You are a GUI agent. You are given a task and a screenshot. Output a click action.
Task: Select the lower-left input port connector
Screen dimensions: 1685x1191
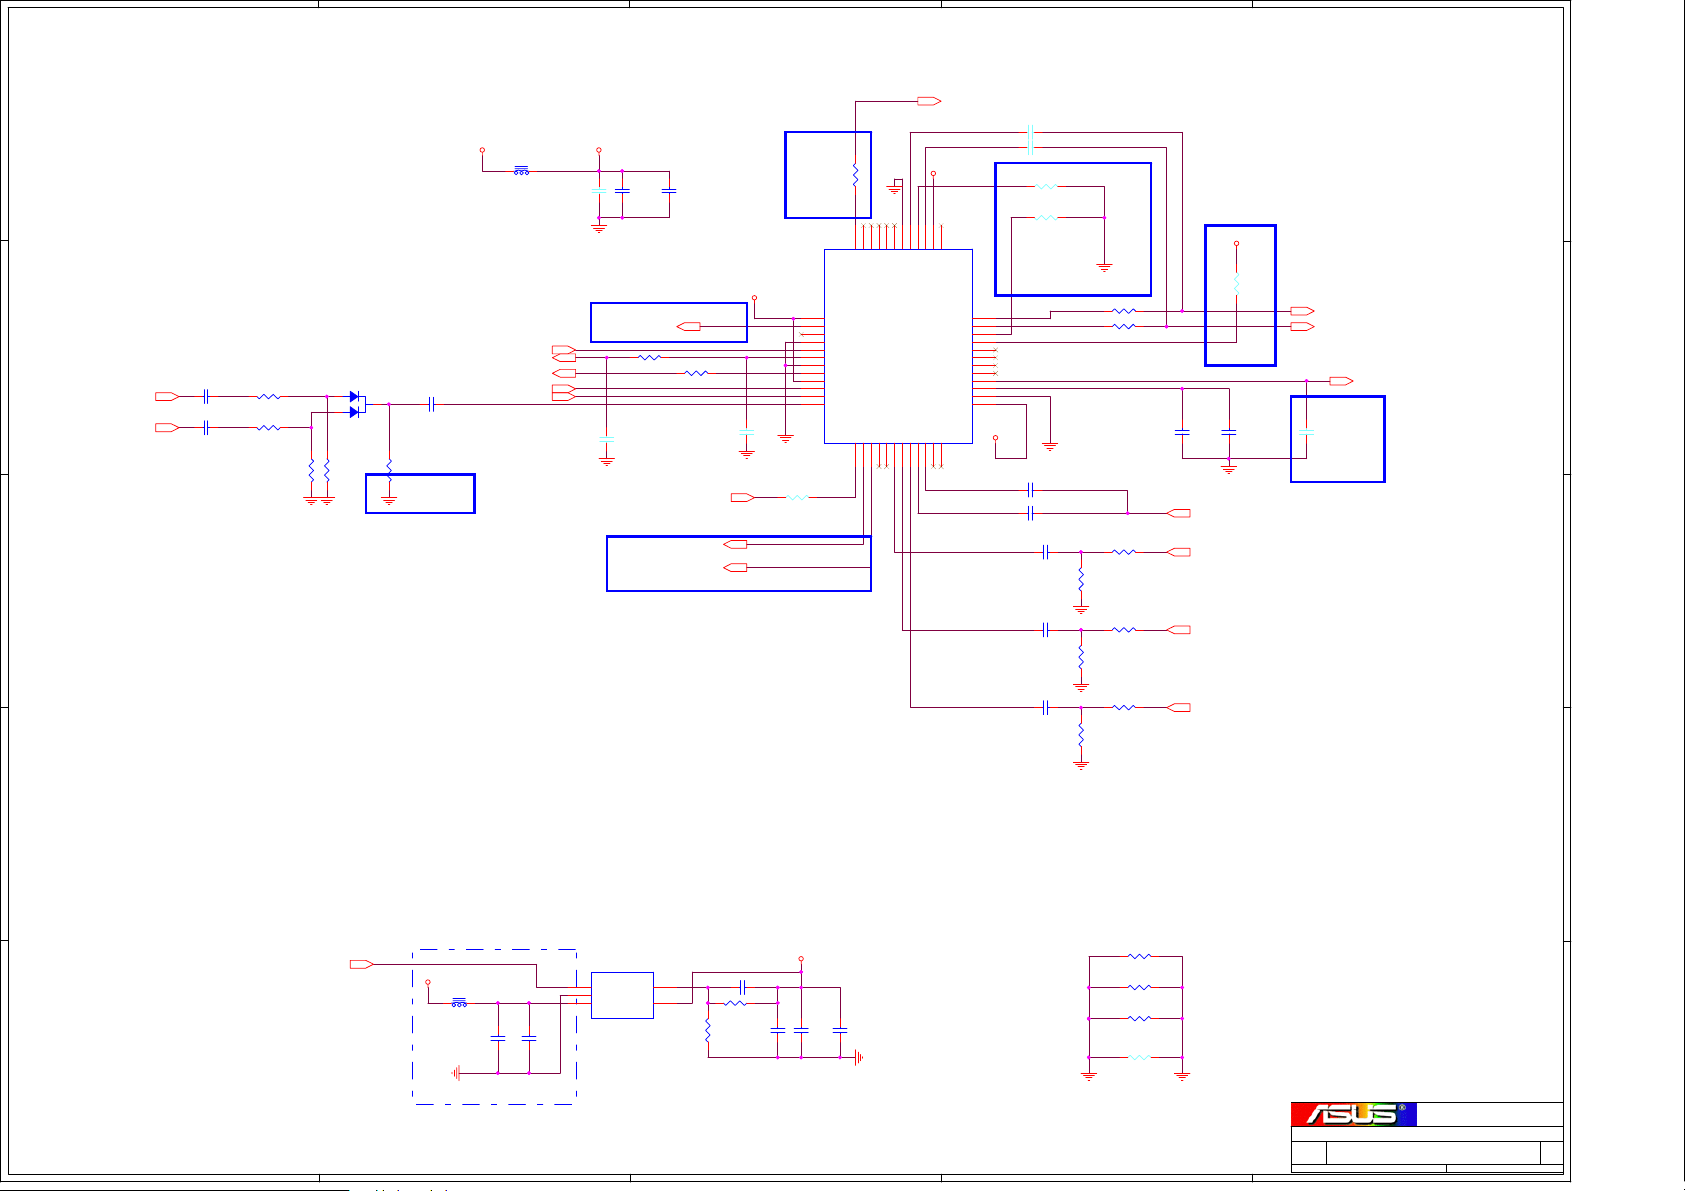(167, 428)
